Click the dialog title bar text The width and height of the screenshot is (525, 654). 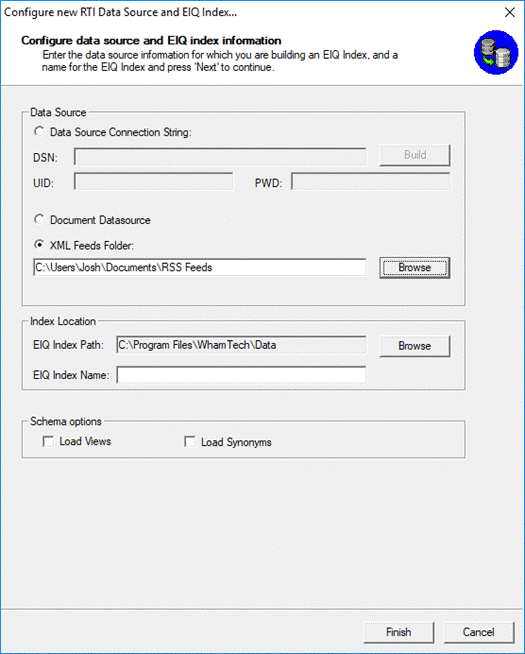(121, 13)
